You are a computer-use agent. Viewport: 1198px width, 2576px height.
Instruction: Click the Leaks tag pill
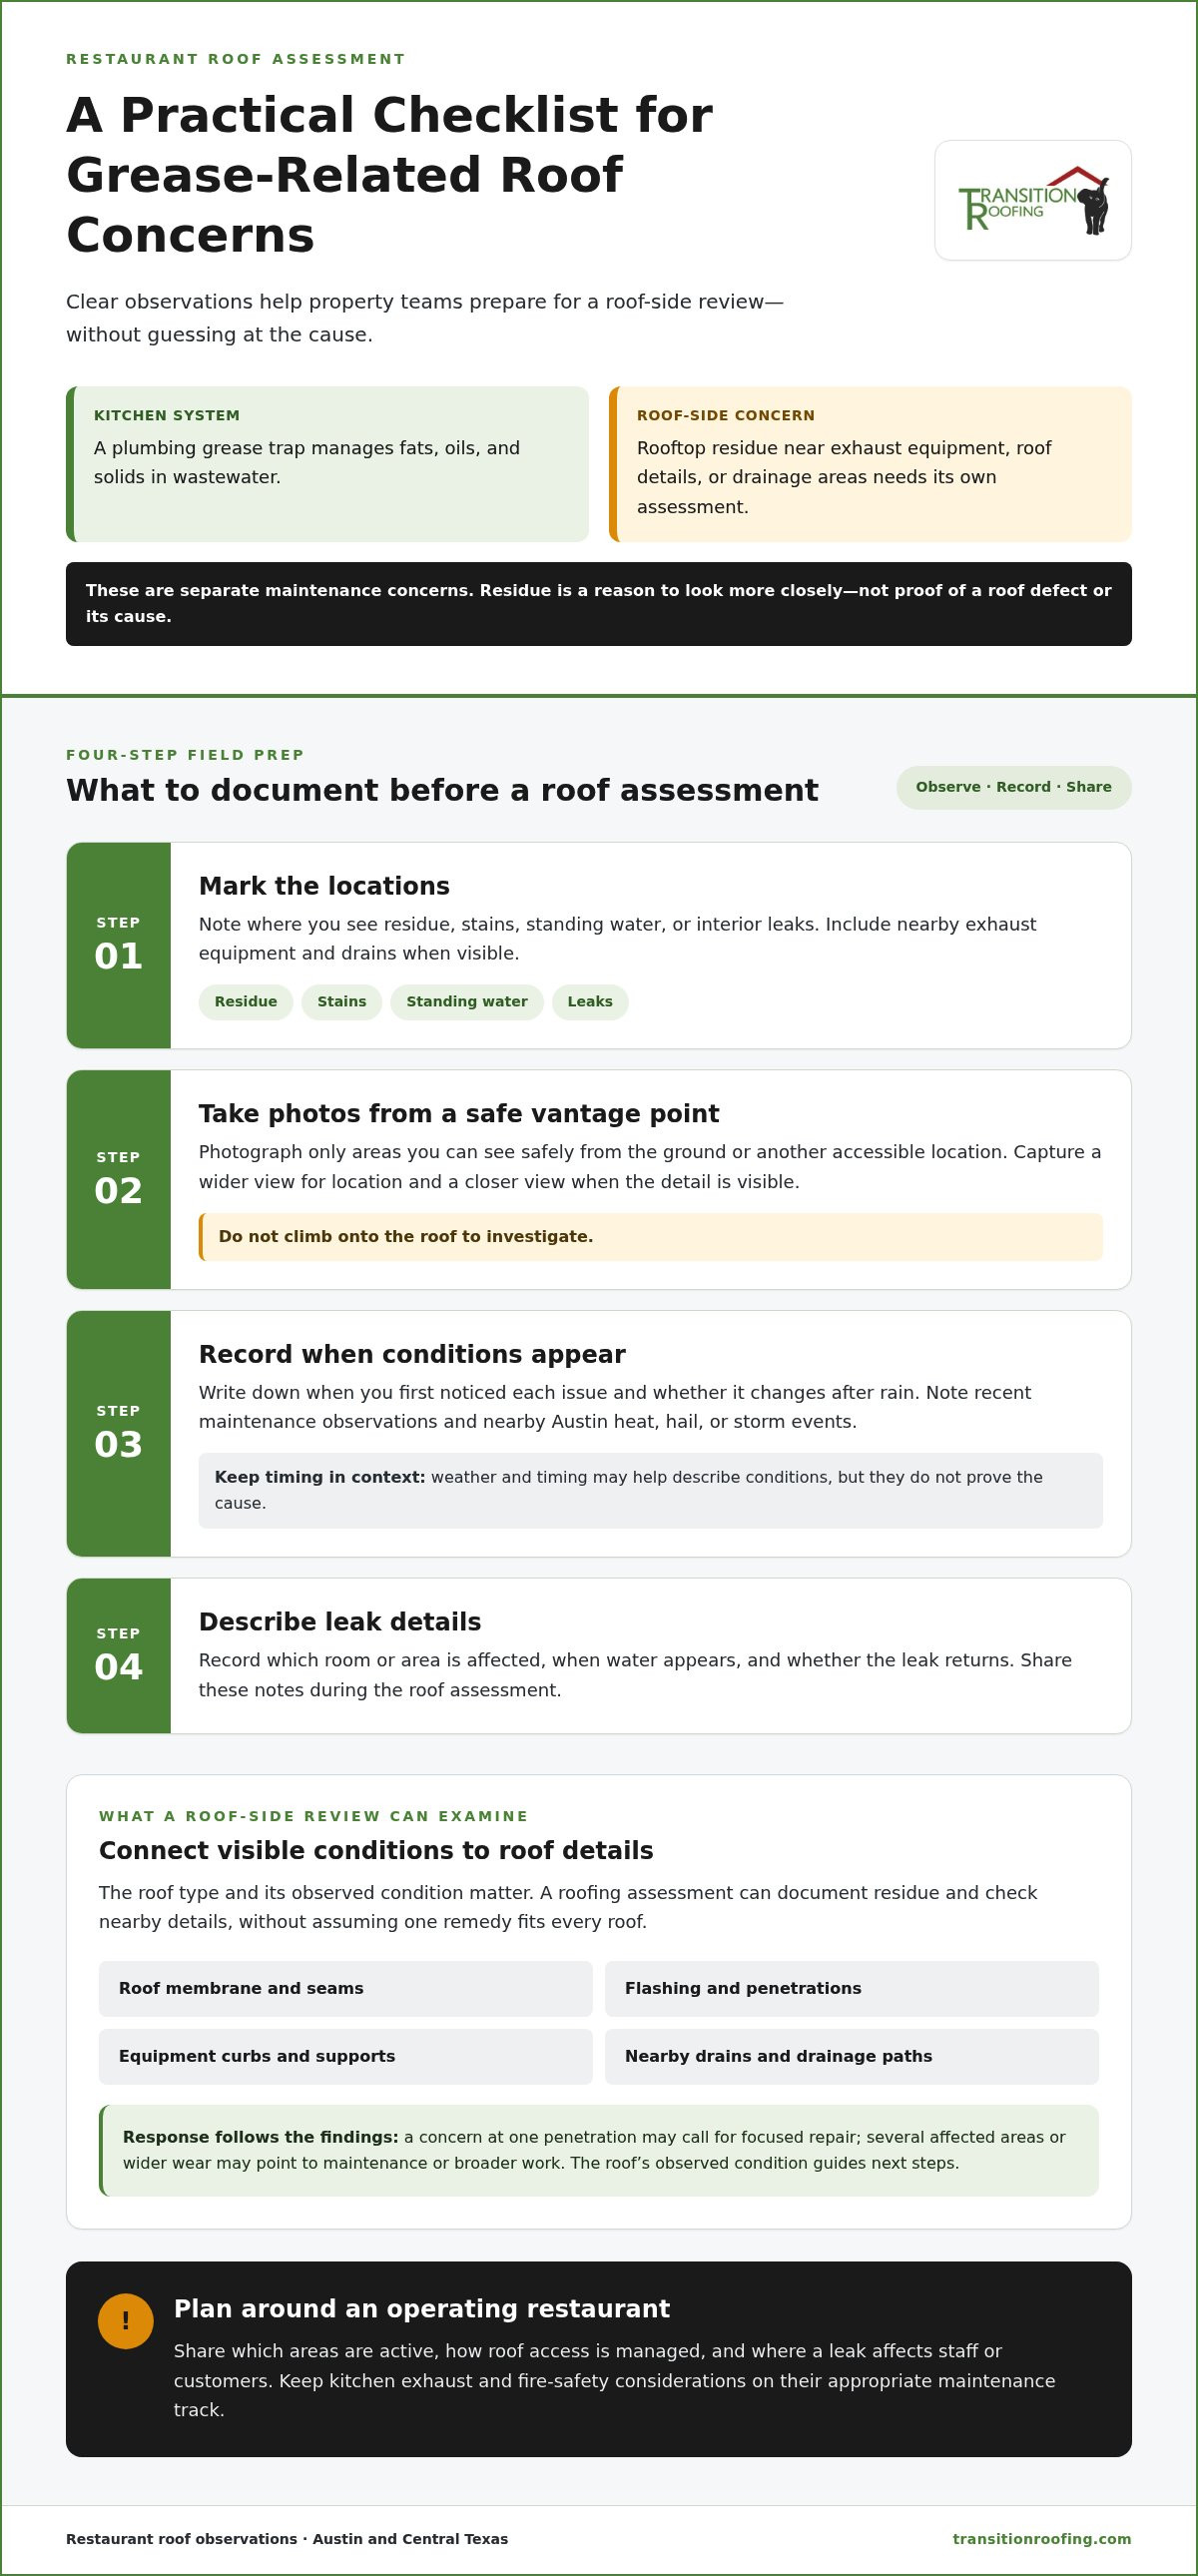point(590,1002)
